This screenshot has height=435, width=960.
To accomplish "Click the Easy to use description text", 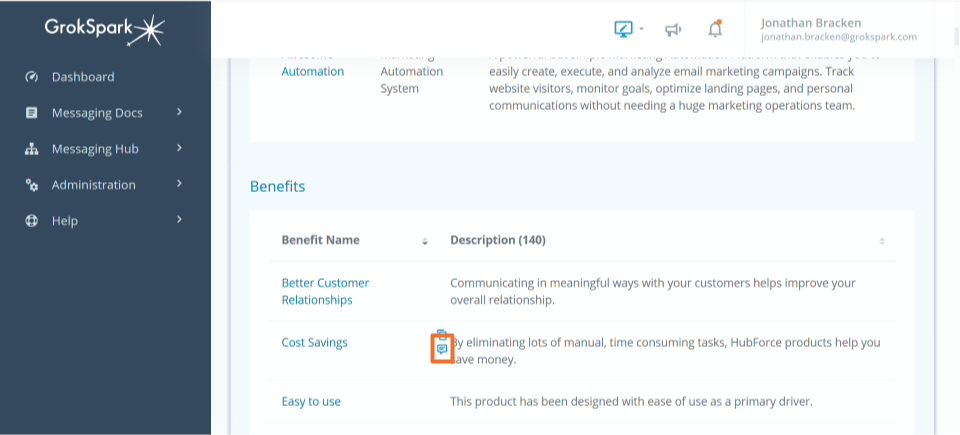I will [x=631, y=402].
